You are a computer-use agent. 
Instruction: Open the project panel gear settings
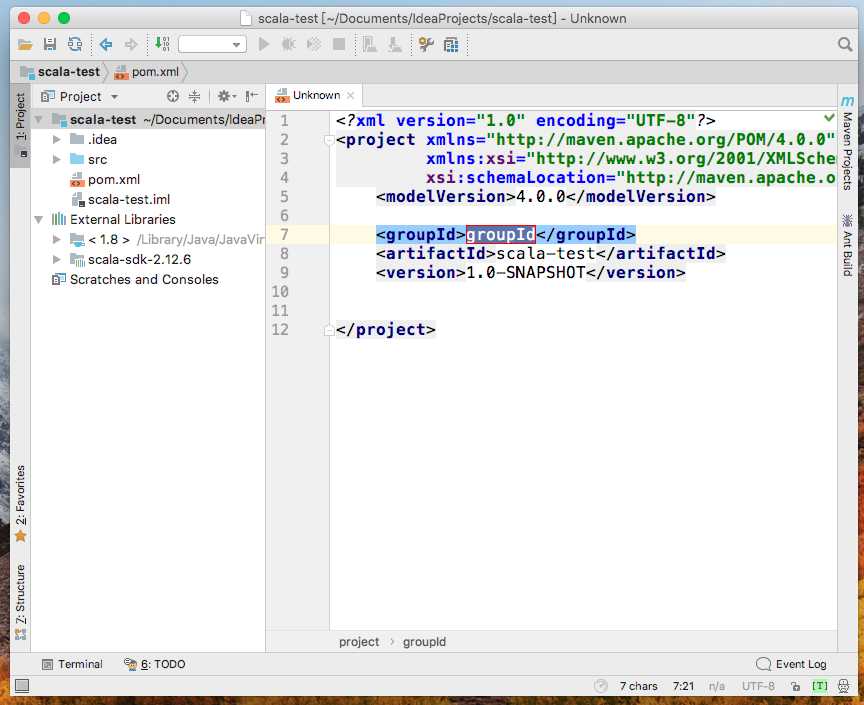[x=226, y=96]
